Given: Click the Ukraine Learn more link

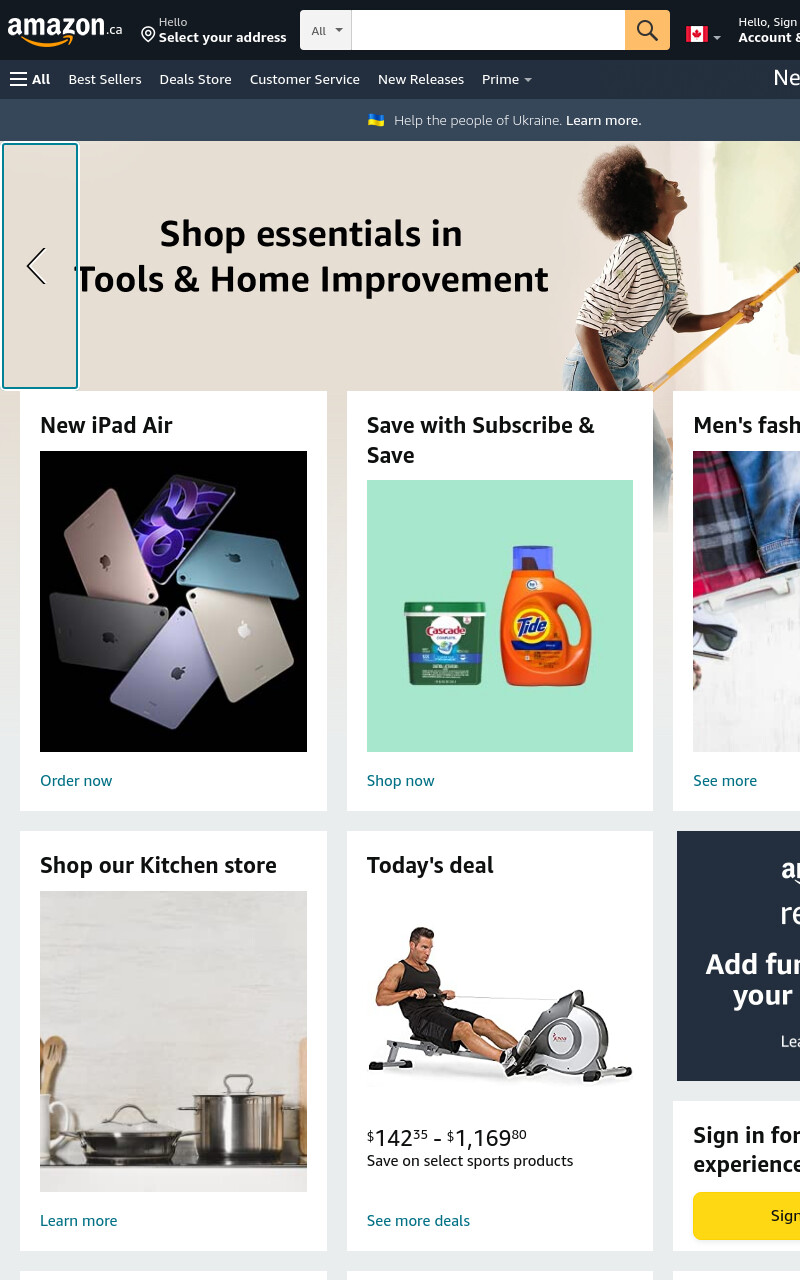Looking at the screenshot, I should point(604,120).
